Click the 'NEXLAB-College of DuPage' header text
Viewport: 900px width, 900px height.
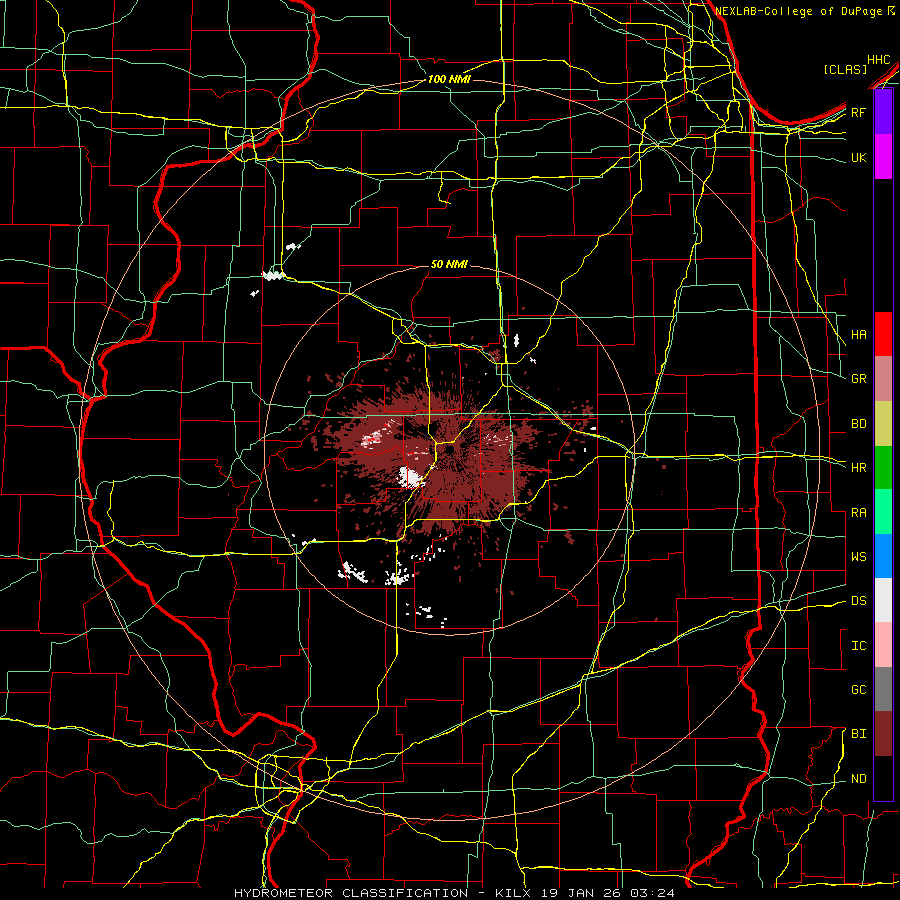tap(800, 11)
